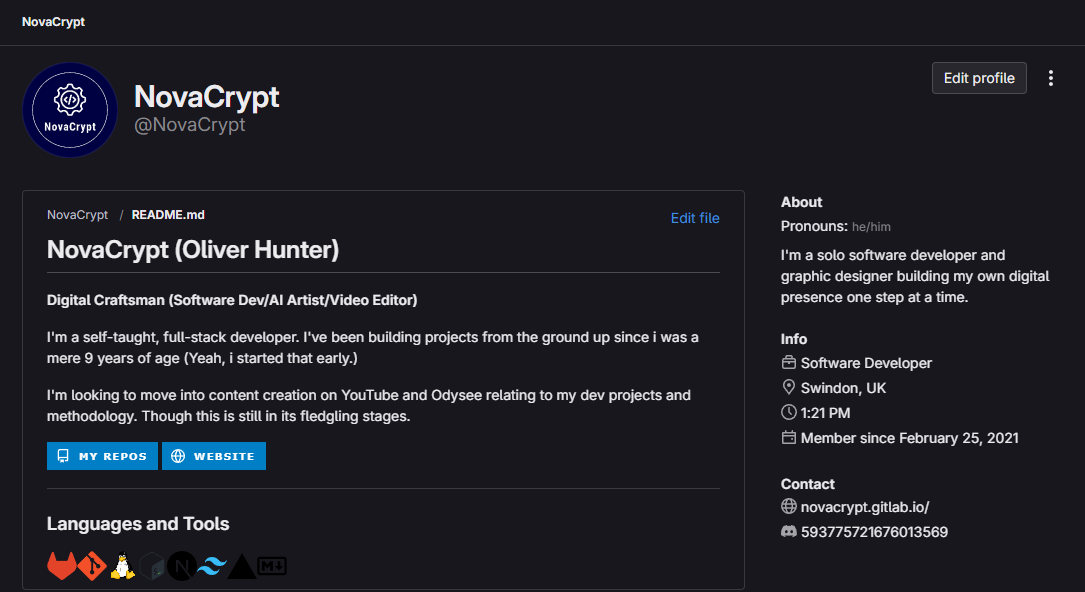Select the GitLab icon under Languages and Tools
The image size is (1085, 592).
pyautogui.click(x=60, y=565)
